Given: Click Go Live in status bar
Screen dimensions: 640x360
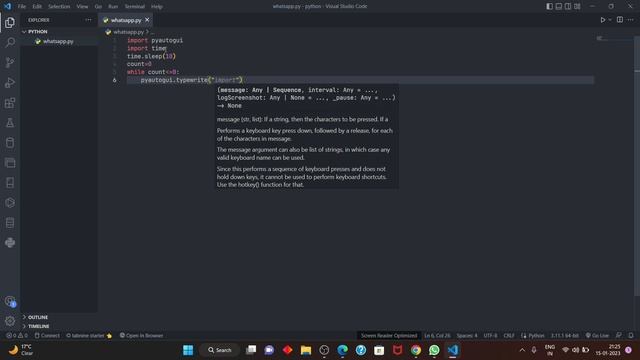Looking at the screenshot, I should click(x=597, y=336).
